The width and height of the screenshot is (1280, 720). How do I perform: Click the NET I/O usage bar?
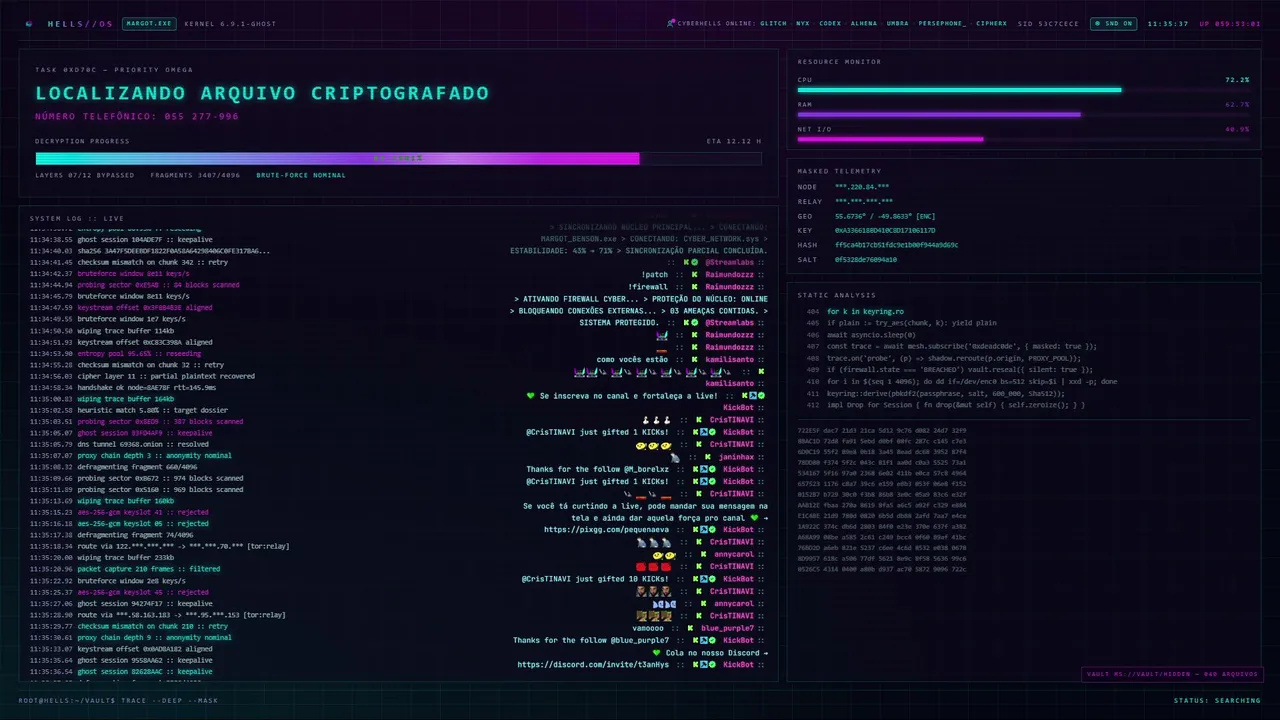1023,139
